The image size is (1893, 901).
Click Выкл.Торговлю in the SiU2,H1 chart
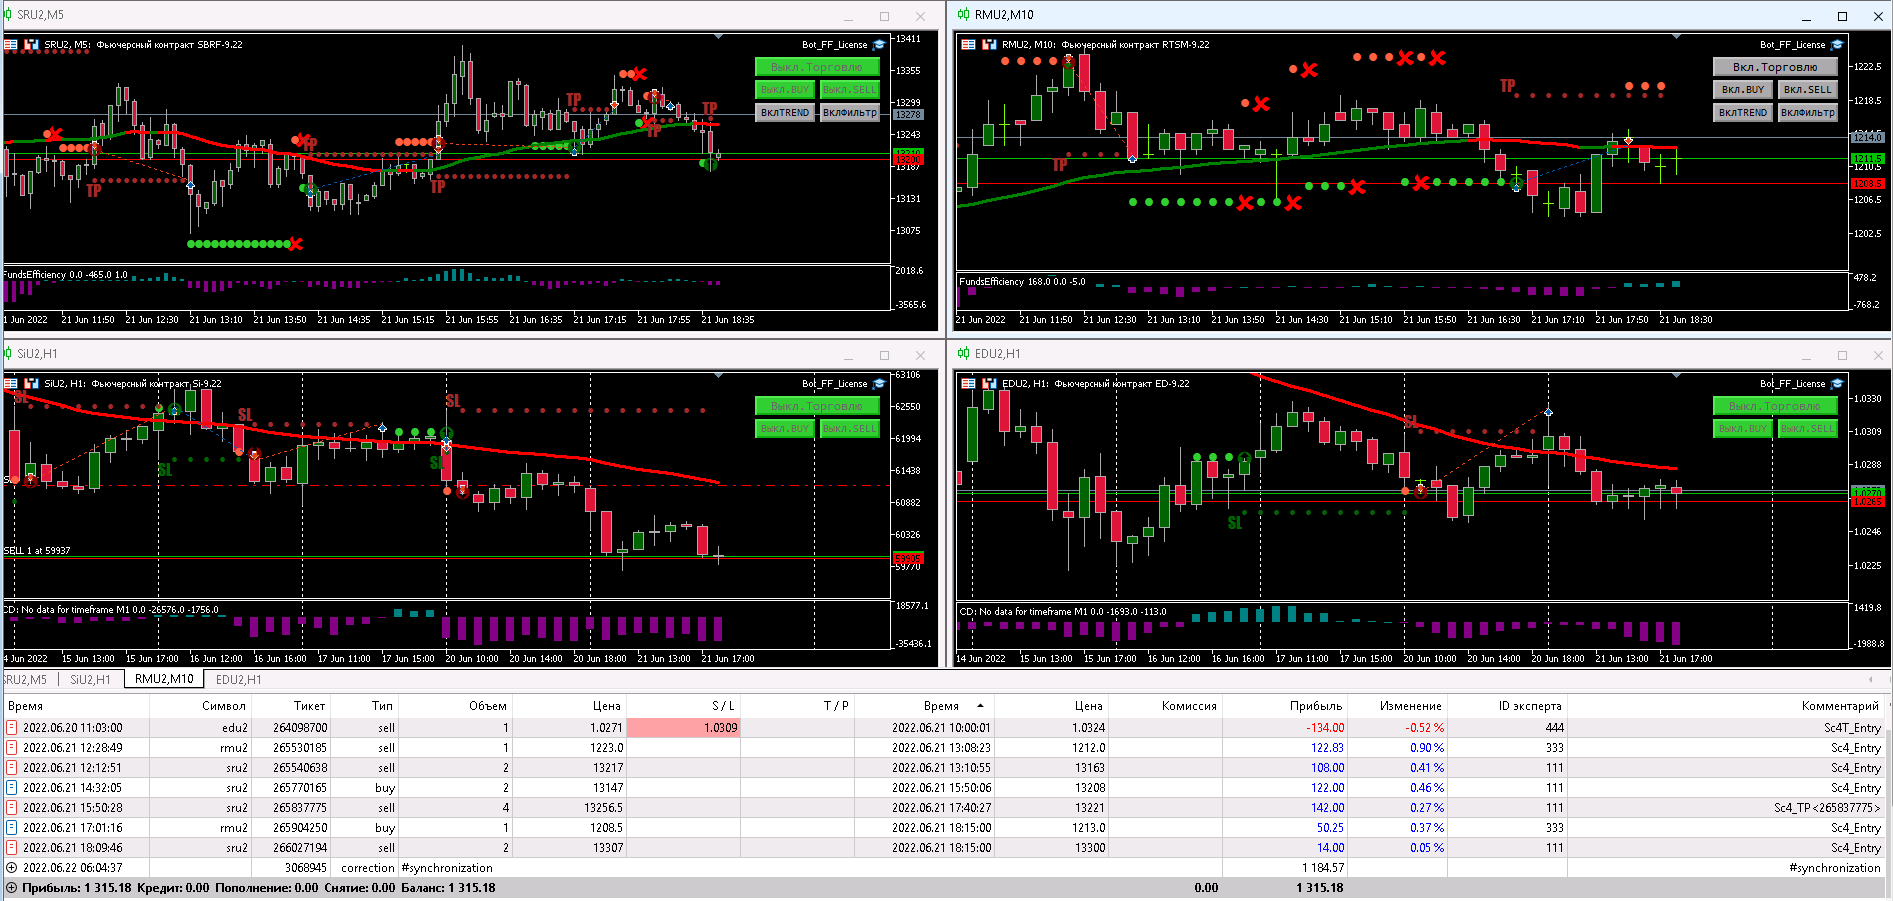817,406
